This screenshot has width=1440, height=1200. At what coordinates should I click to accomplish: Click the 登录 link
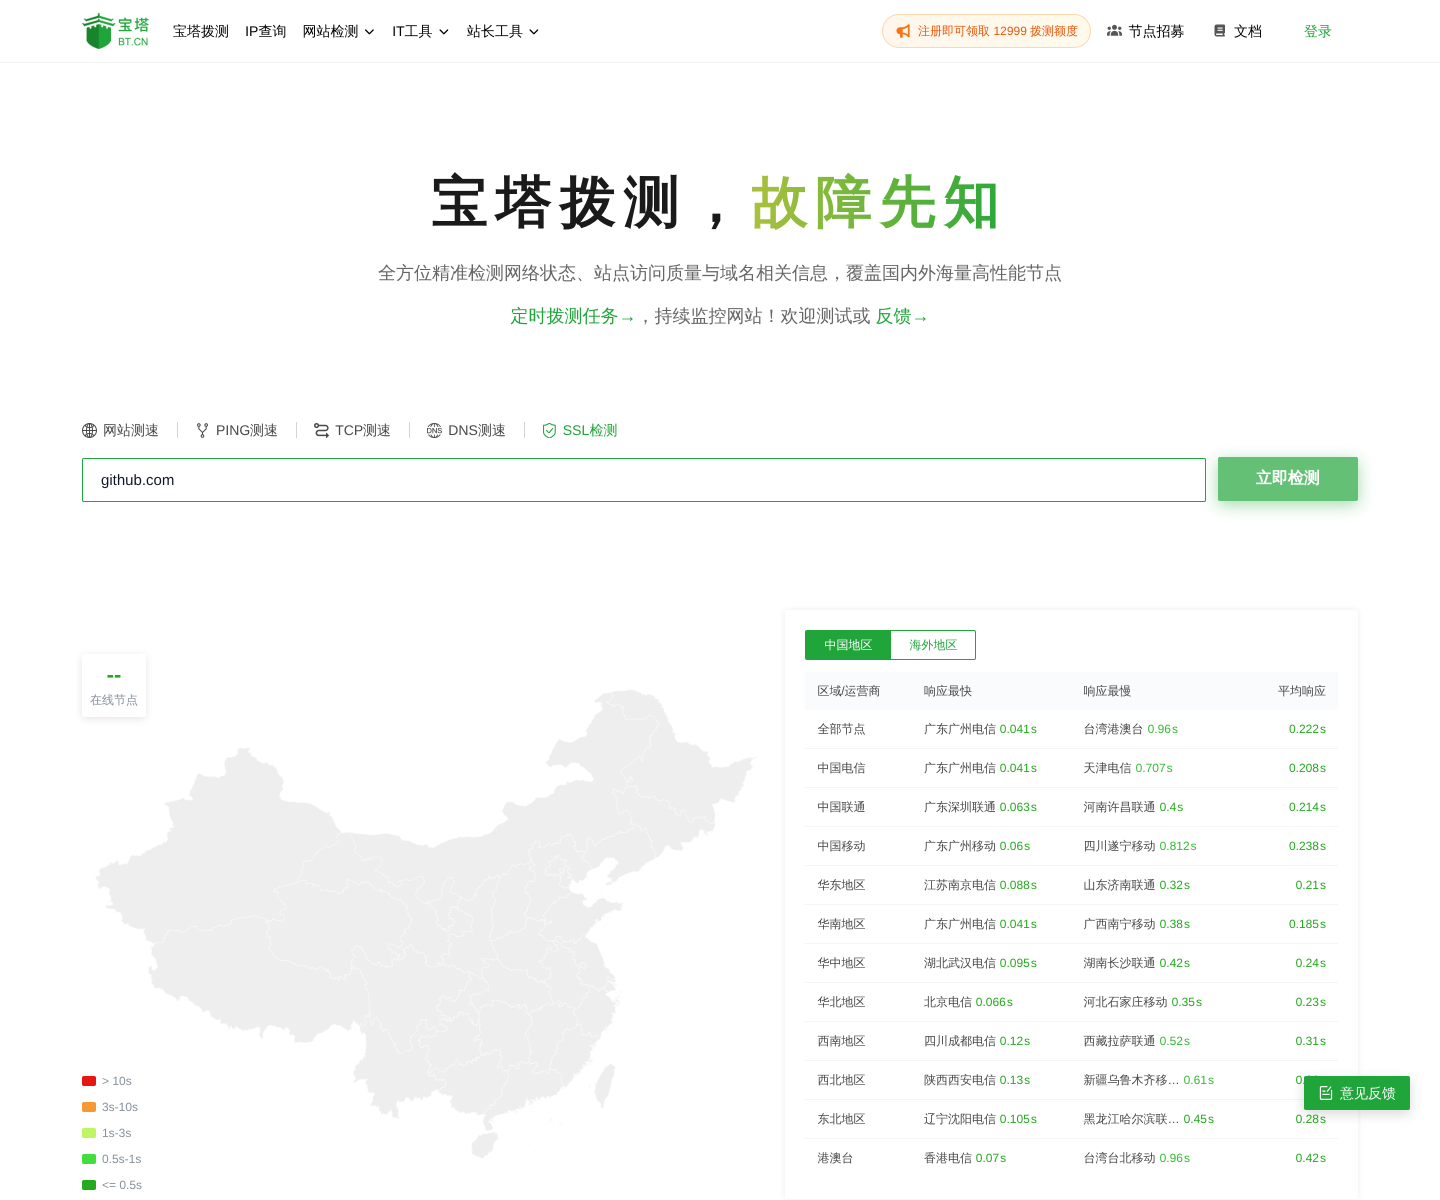pyautogui.click(x=1318, y=31)
